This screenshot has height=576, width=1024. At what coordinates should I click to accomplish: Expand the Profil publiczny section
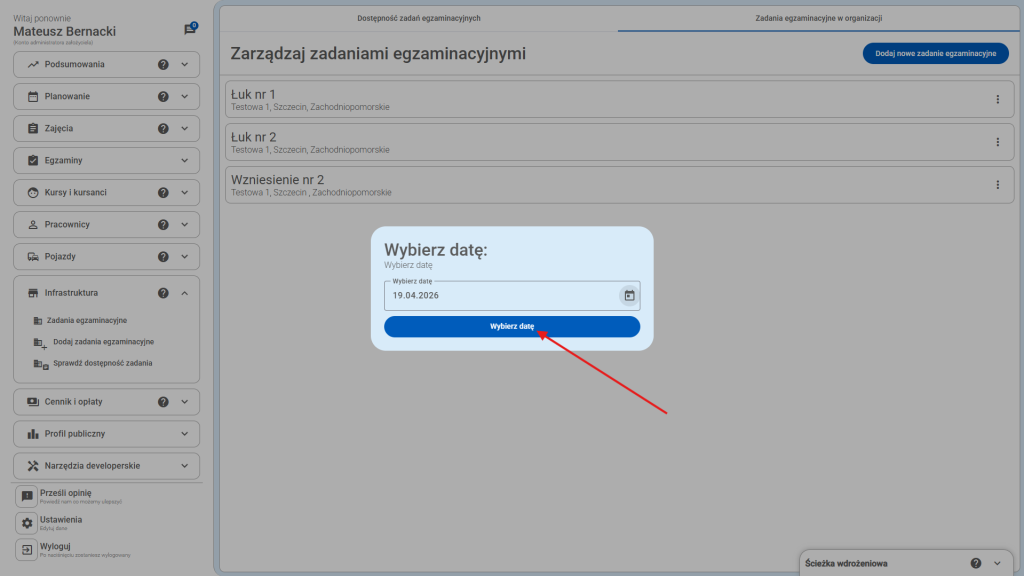(x=184, y=434)
